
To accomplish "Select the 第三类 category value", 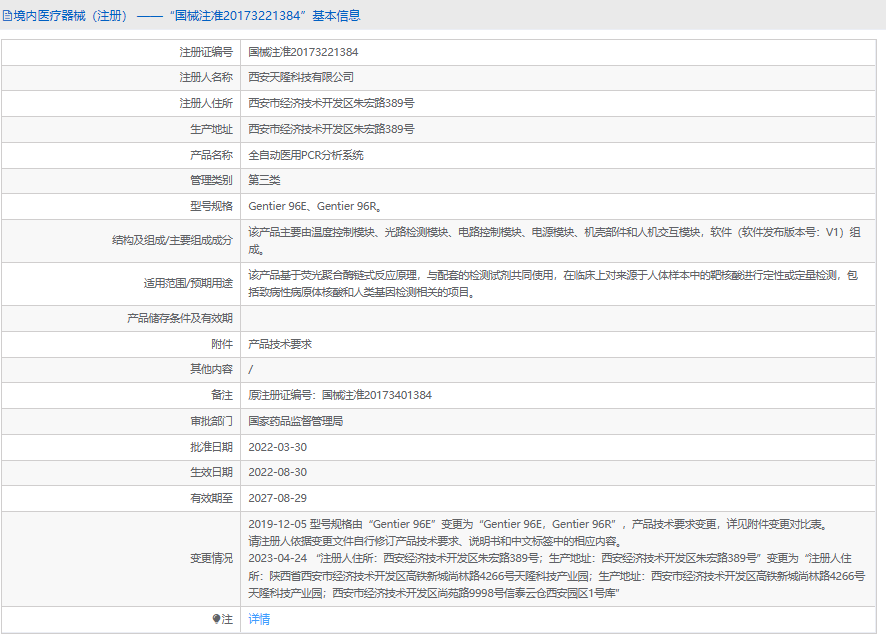I will tap(264, 180).
